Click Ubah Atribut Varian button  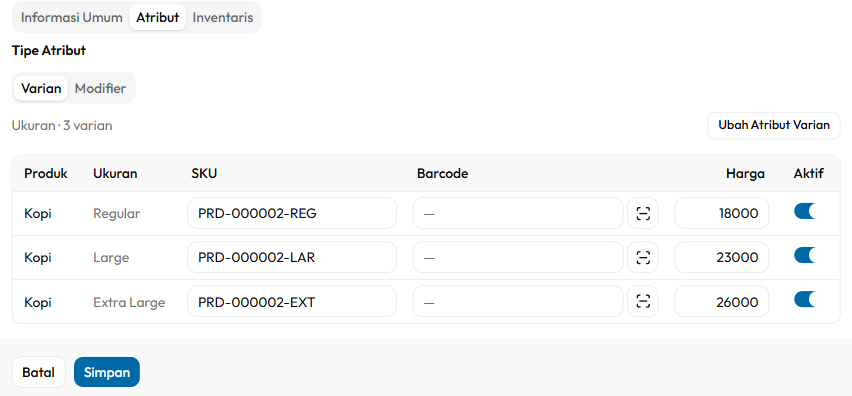[x=774, y=125]
